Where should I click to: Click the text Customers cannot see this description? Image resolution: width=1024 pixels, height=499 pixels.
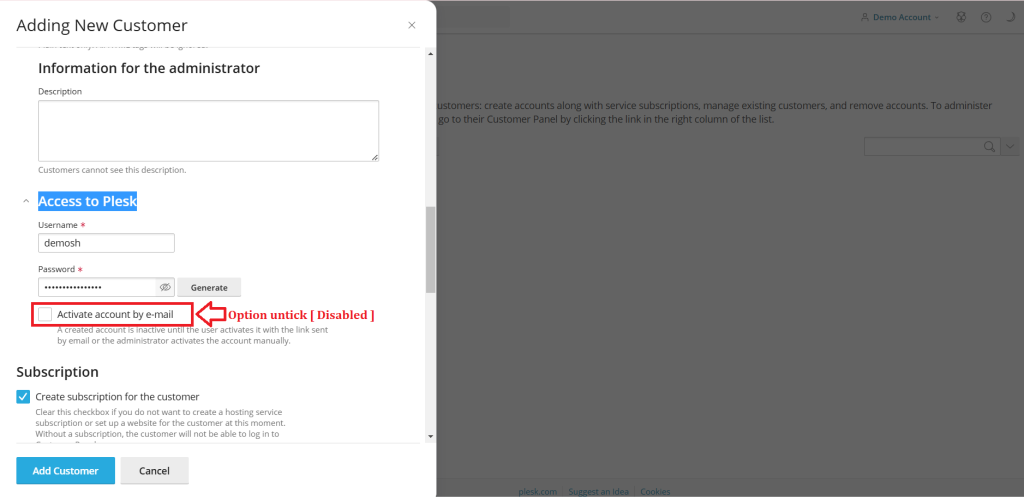tap(112, 170)
